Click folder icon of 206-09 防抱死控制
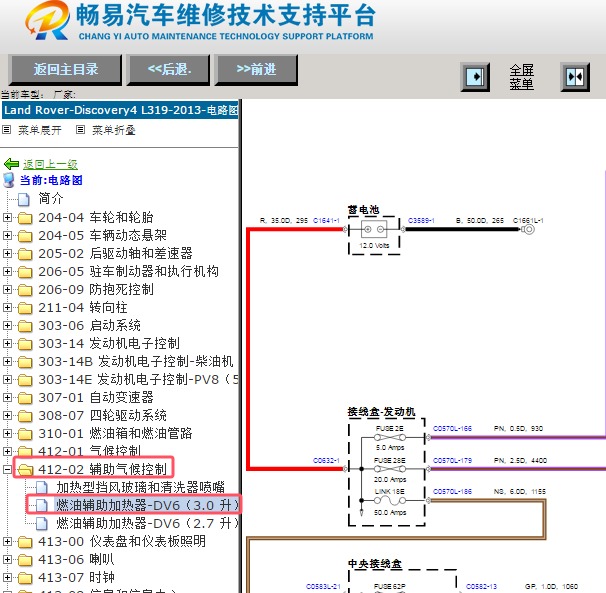 (x=25, y=290)
